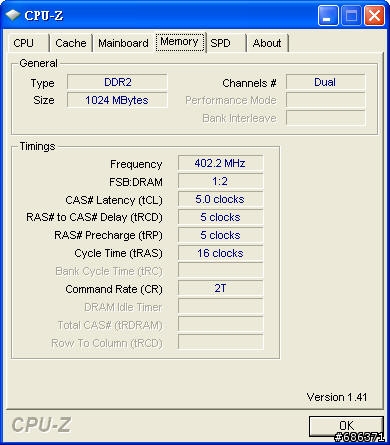This screenshot has width=390, height=445.
Task: Click the Frequency value 402.2 MHz
Action: [220, 163]
